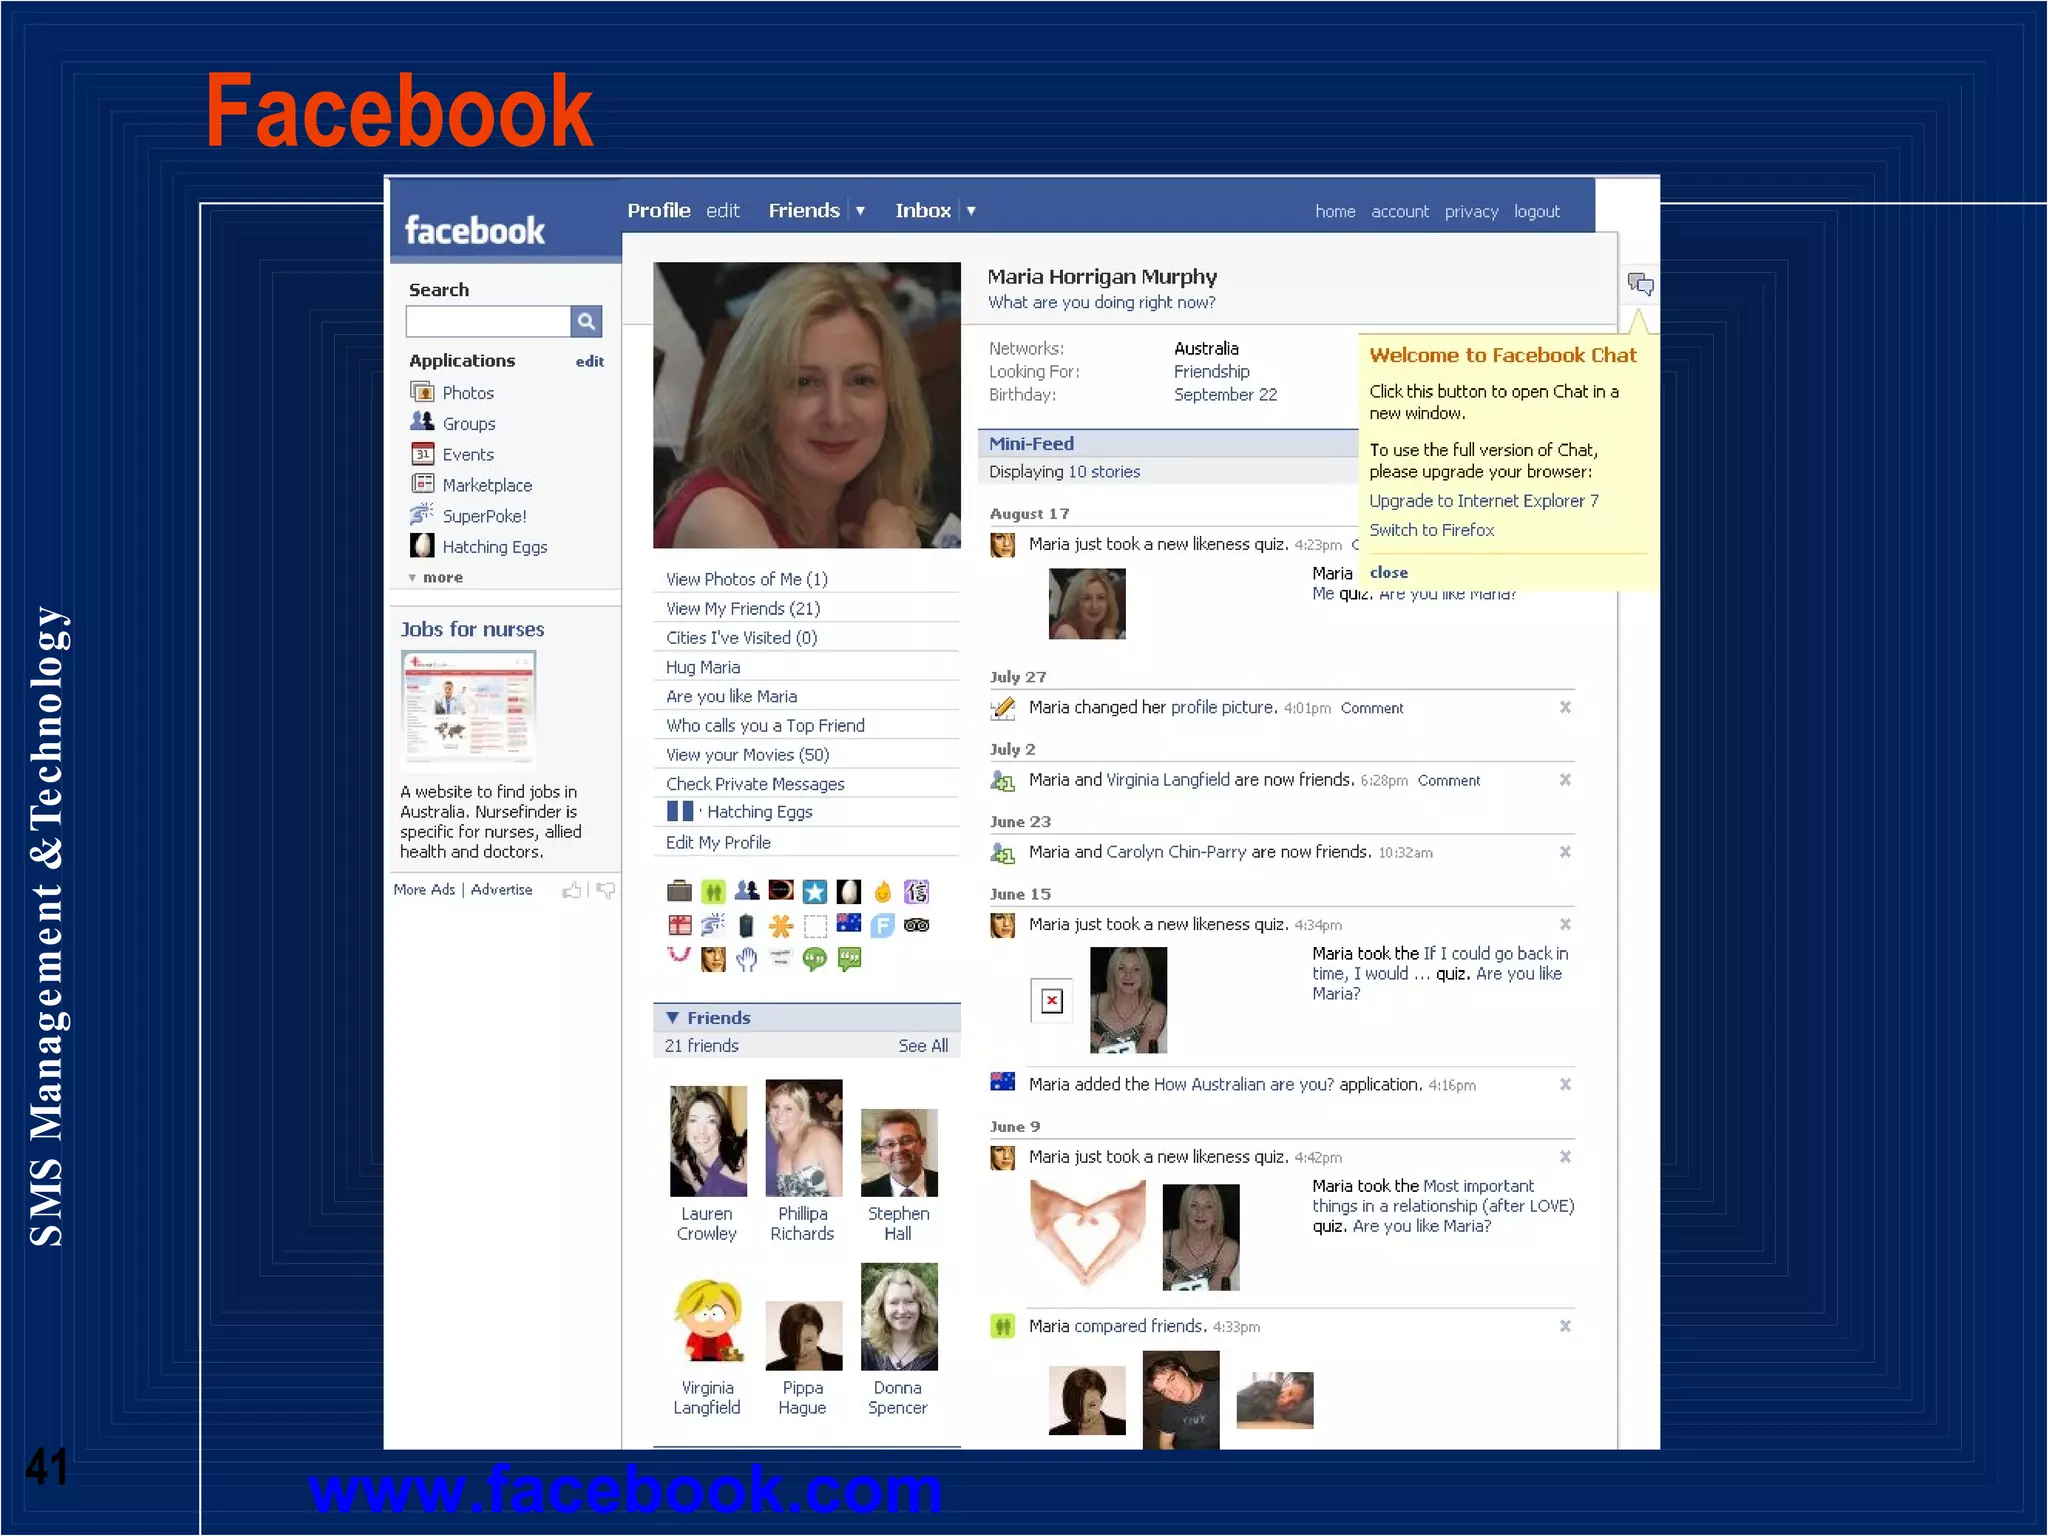Click the thumbs-up icon under the ad
This screenshot has width=2048, height=1536.
point(572,890)
